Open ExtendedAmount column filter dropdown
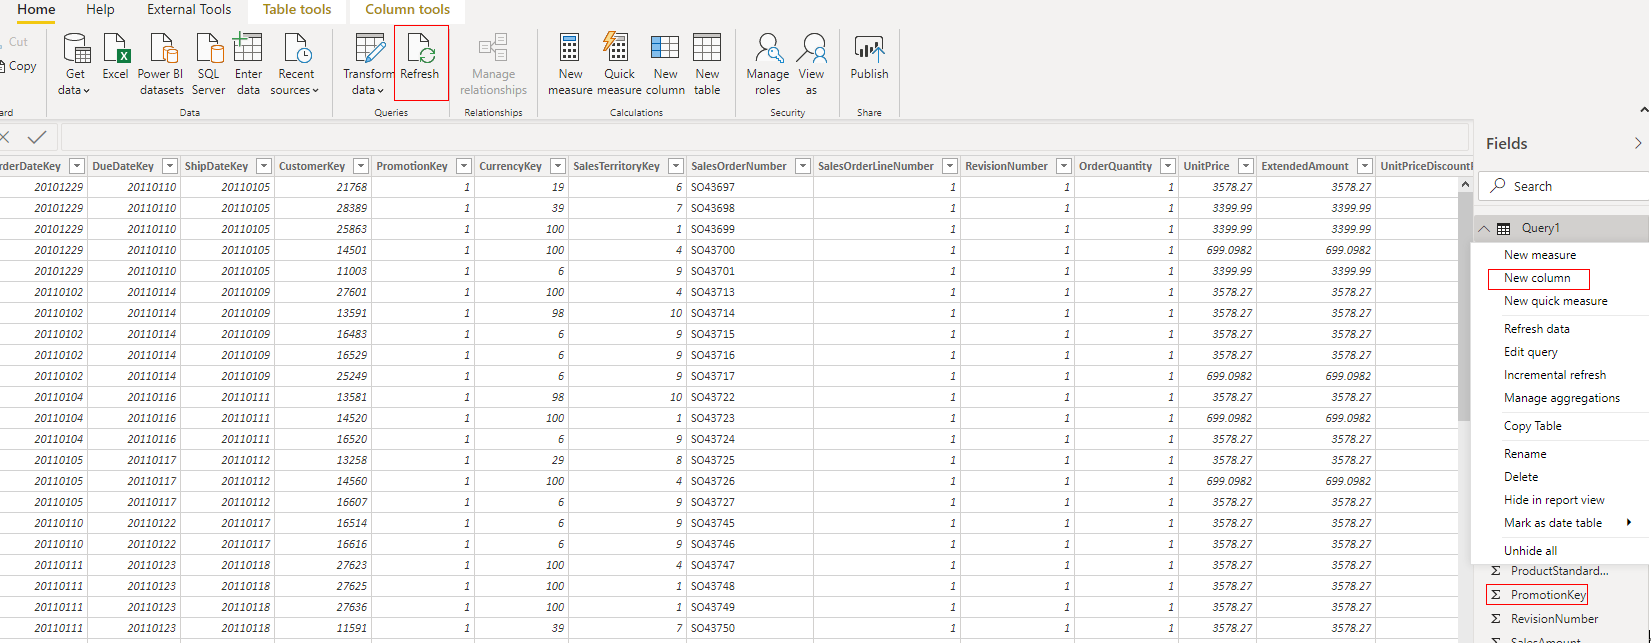1651x643 pixels. [1365, 166]
